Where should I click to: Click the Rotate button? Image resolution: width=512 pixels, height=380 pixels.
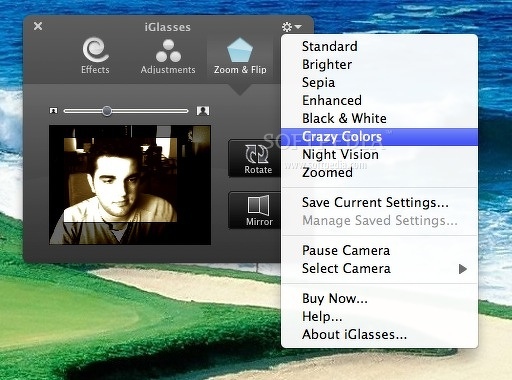(x=256, y=159)
